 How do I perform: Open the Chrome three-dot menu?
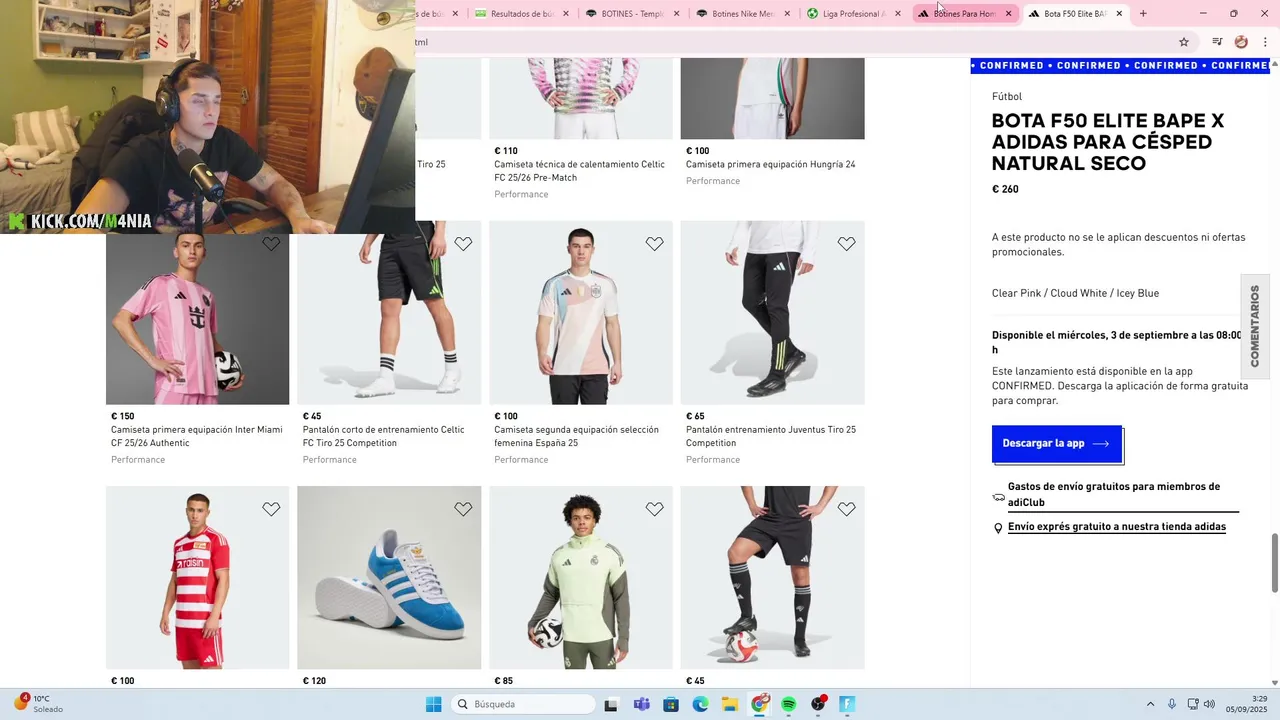point(1265,42)
